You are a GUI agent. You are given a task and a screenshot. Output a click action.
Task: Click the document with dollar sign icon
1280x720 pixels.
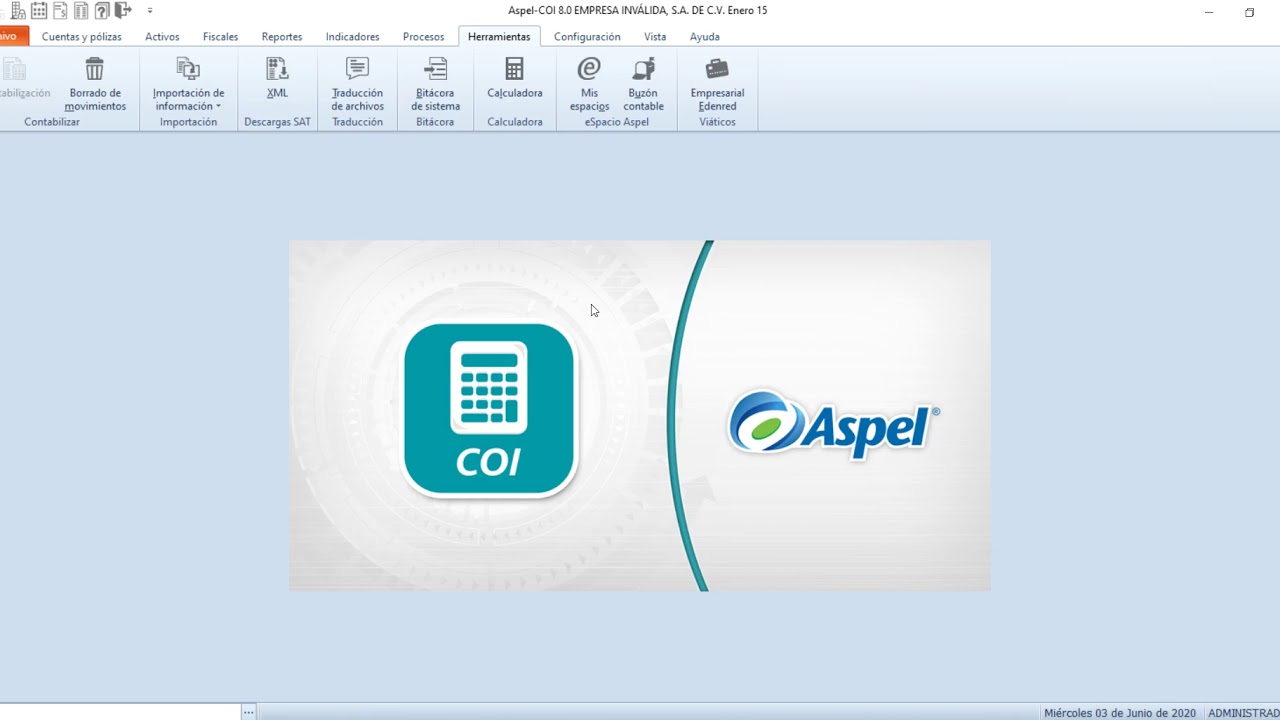click(60, 11)
